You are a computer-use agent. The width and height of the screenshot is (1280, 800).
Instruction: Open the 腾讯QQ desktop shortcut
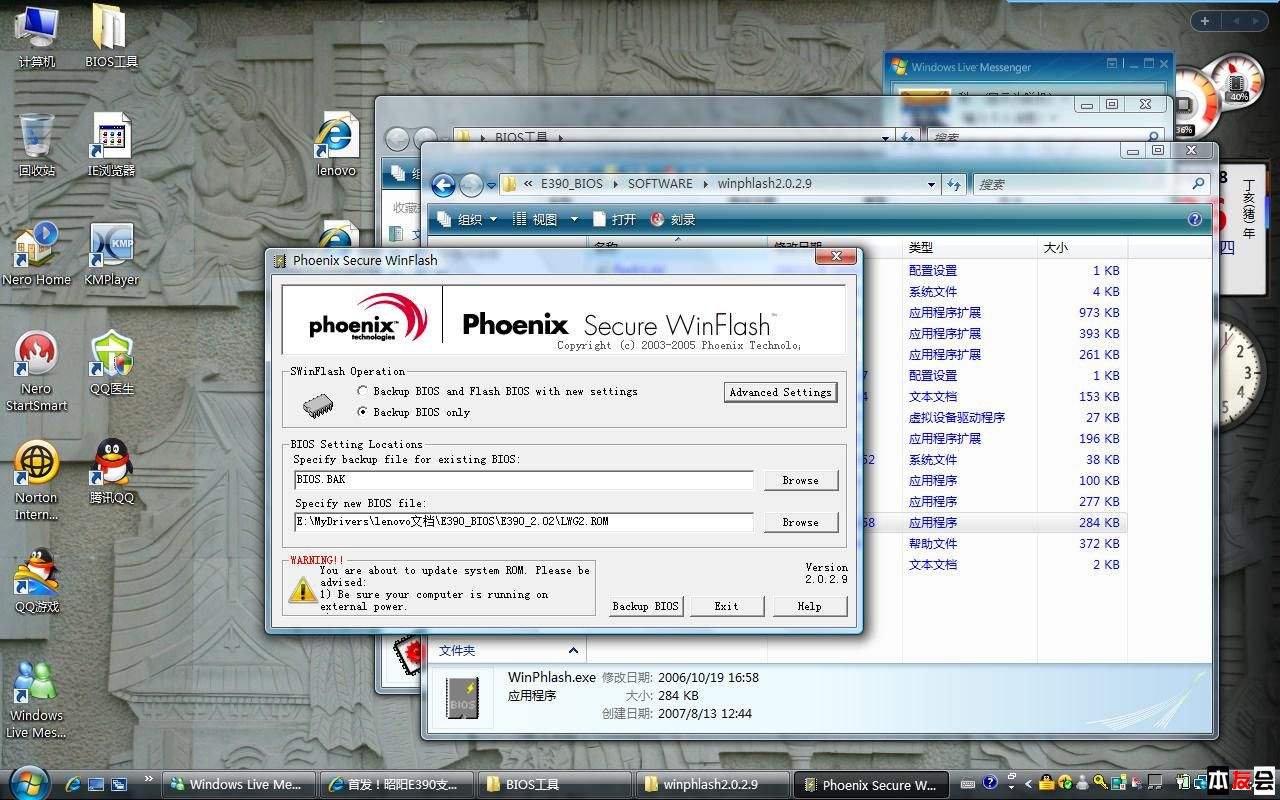click(111, 472)
